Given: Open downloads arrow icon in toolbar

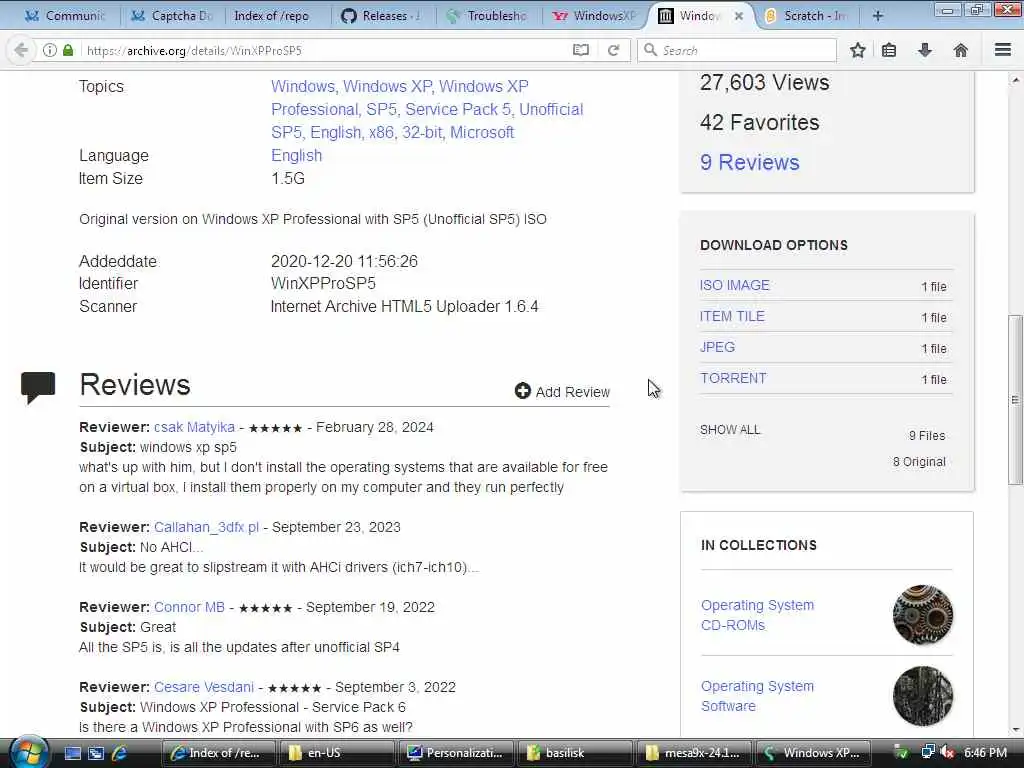Looking at the screenshot, I should 925,50.
